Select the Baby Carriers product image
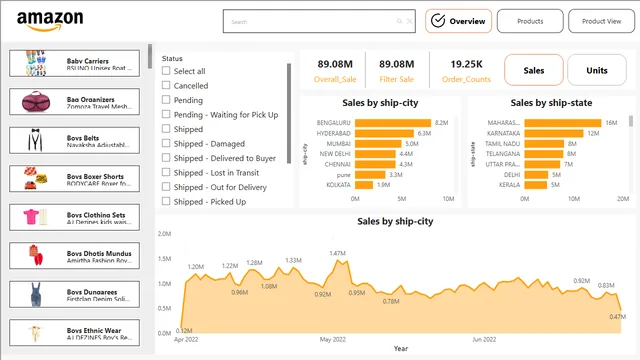This screenshot has width=640, height=360. [x=36, y=63]
